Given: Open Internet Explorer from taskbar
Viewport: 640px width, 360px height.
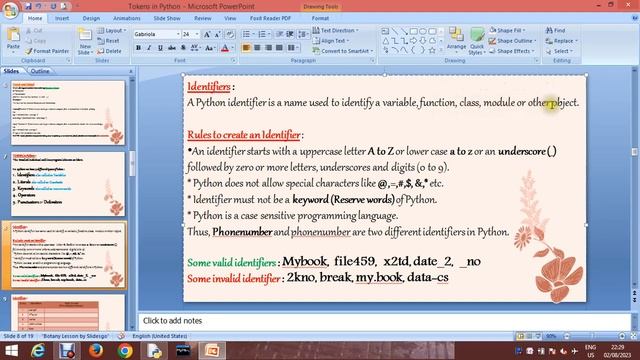Looking at the screenshot, I should [x=38, y=351].
